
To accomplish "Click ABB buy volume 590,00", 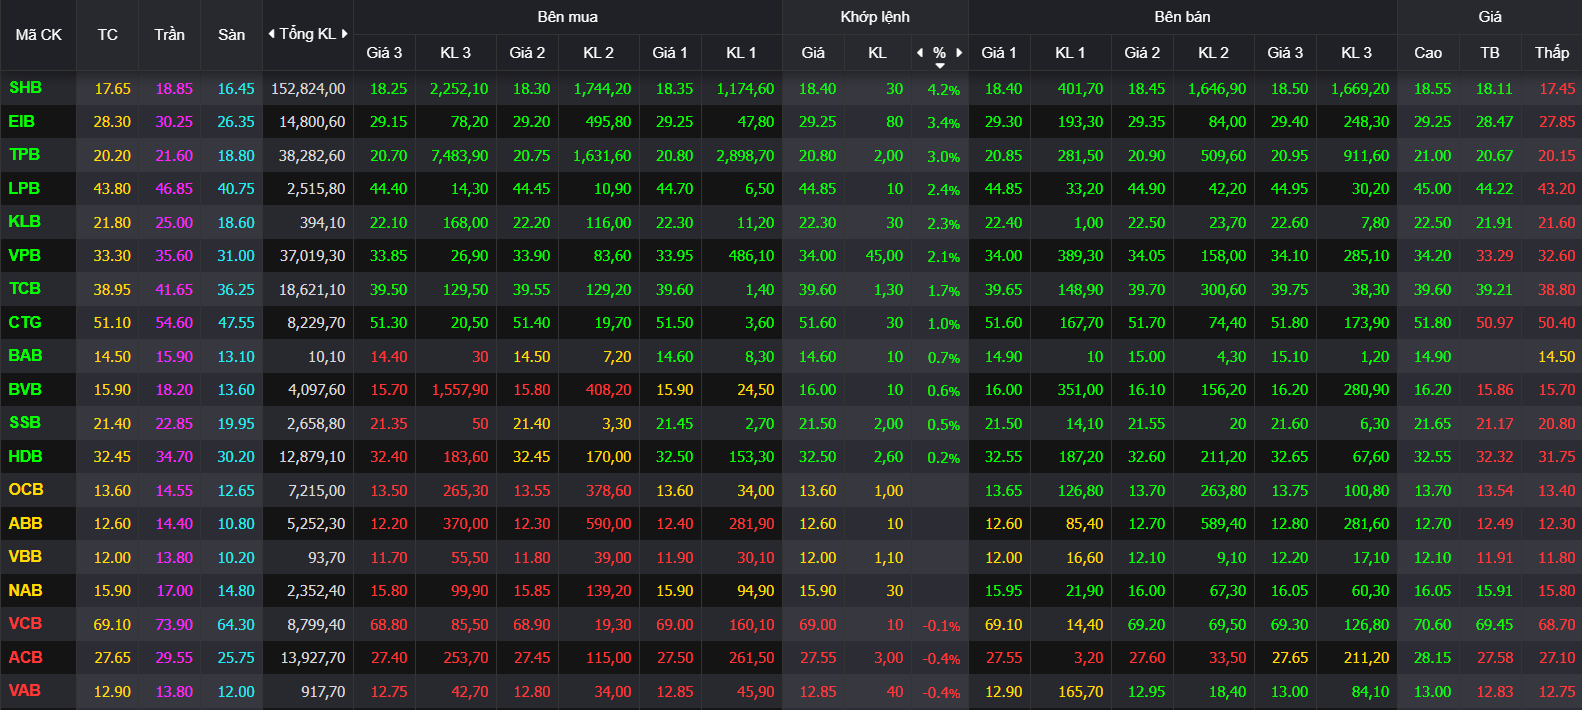I will (608, 524).
